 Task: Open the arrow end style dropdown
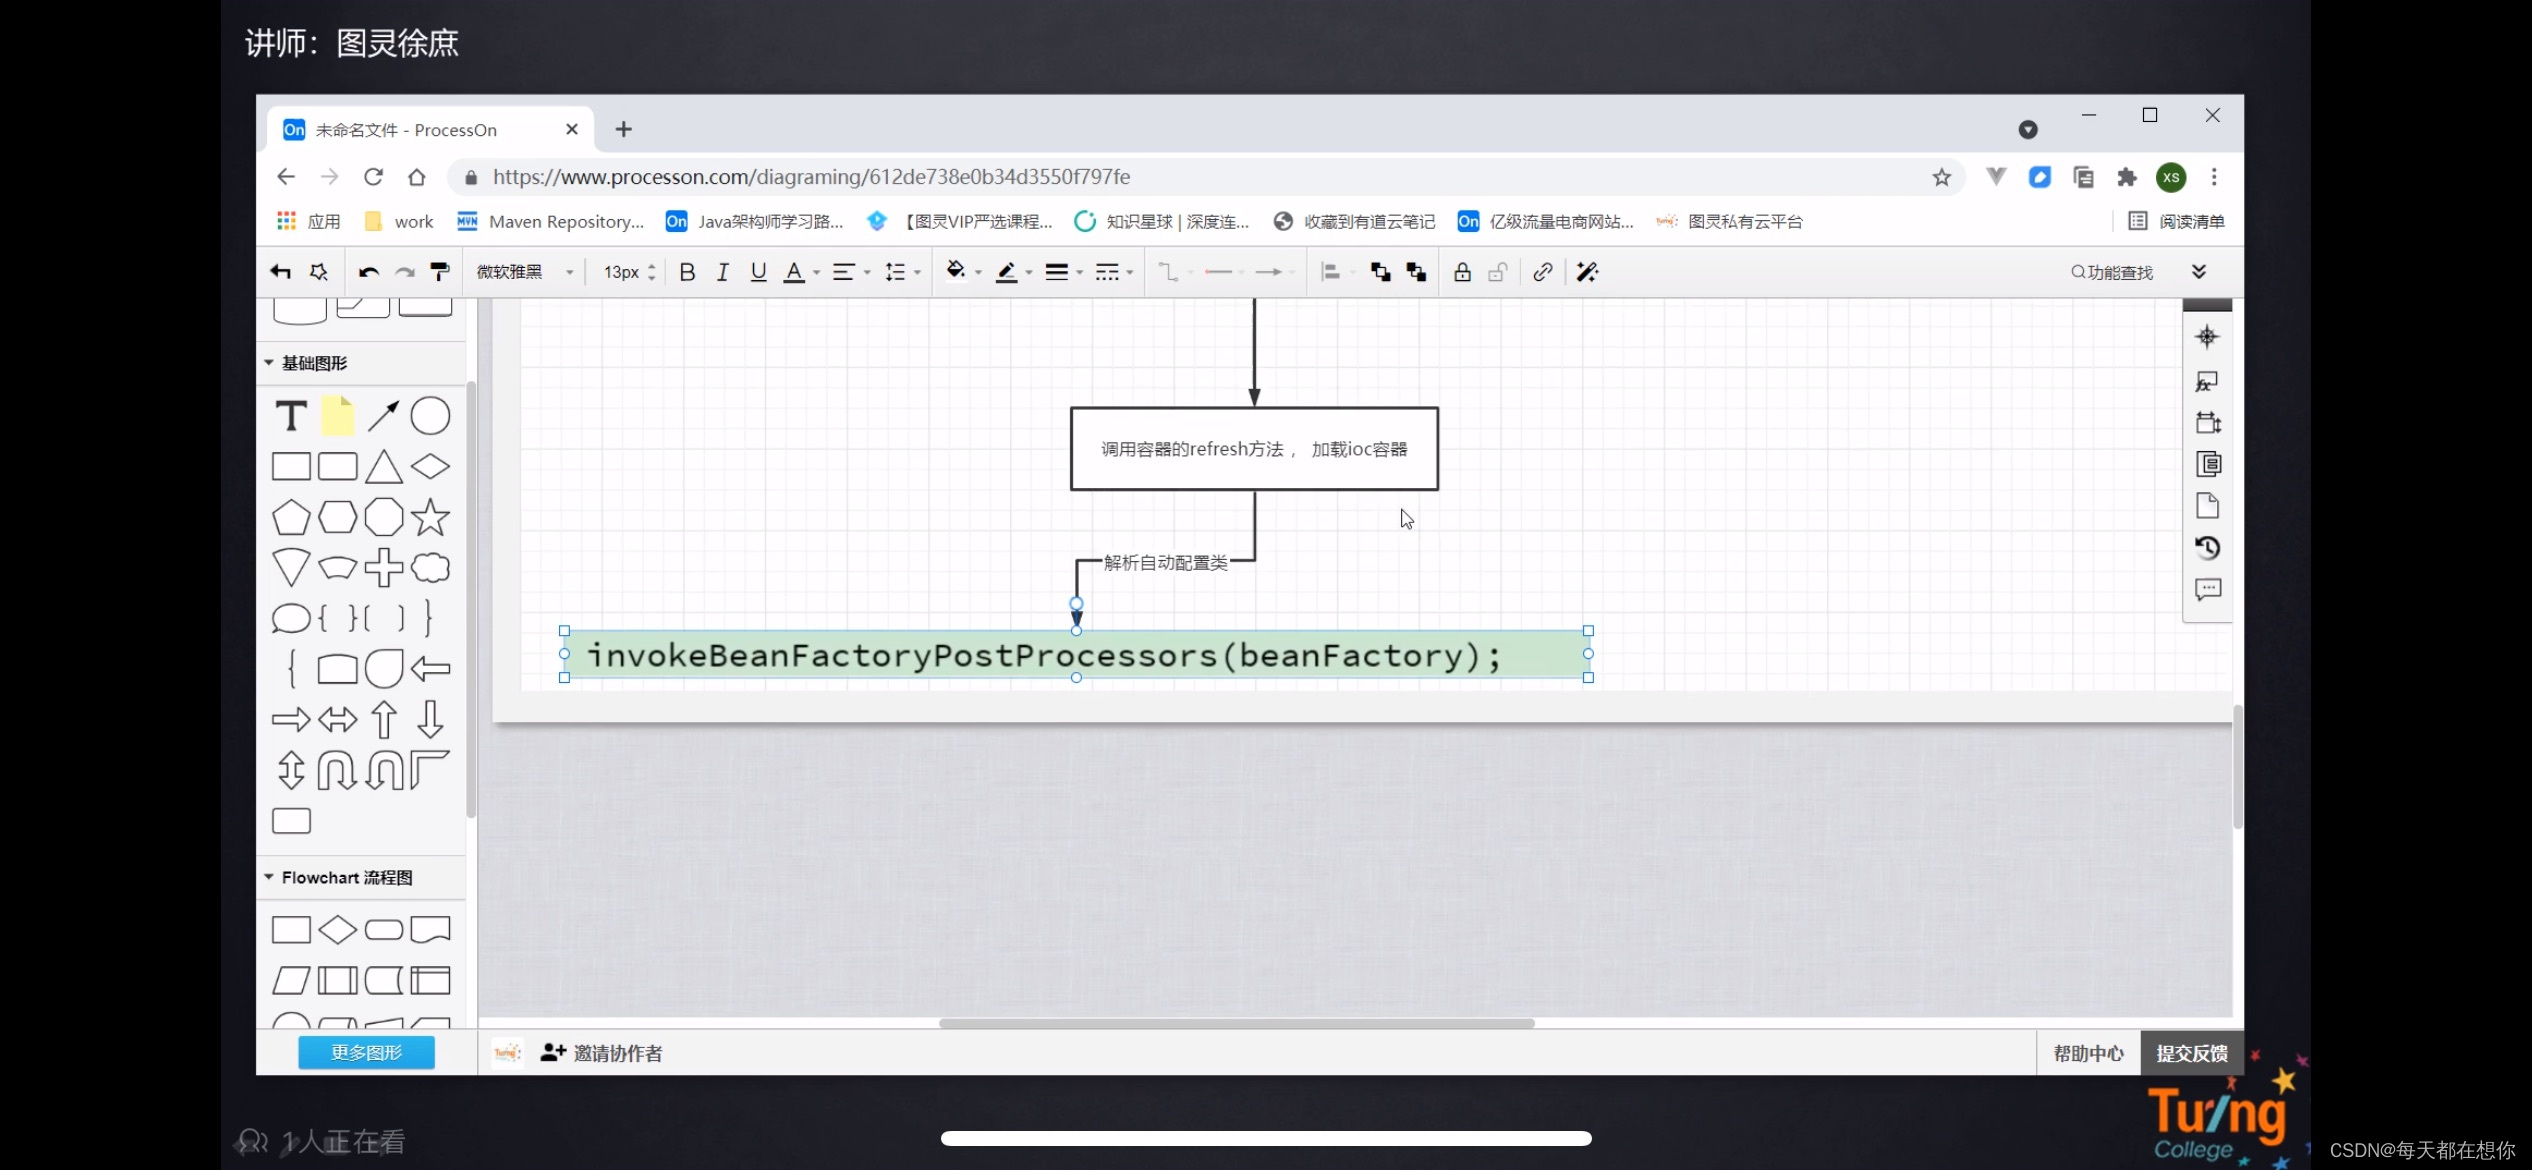[x=1274, y=272]
